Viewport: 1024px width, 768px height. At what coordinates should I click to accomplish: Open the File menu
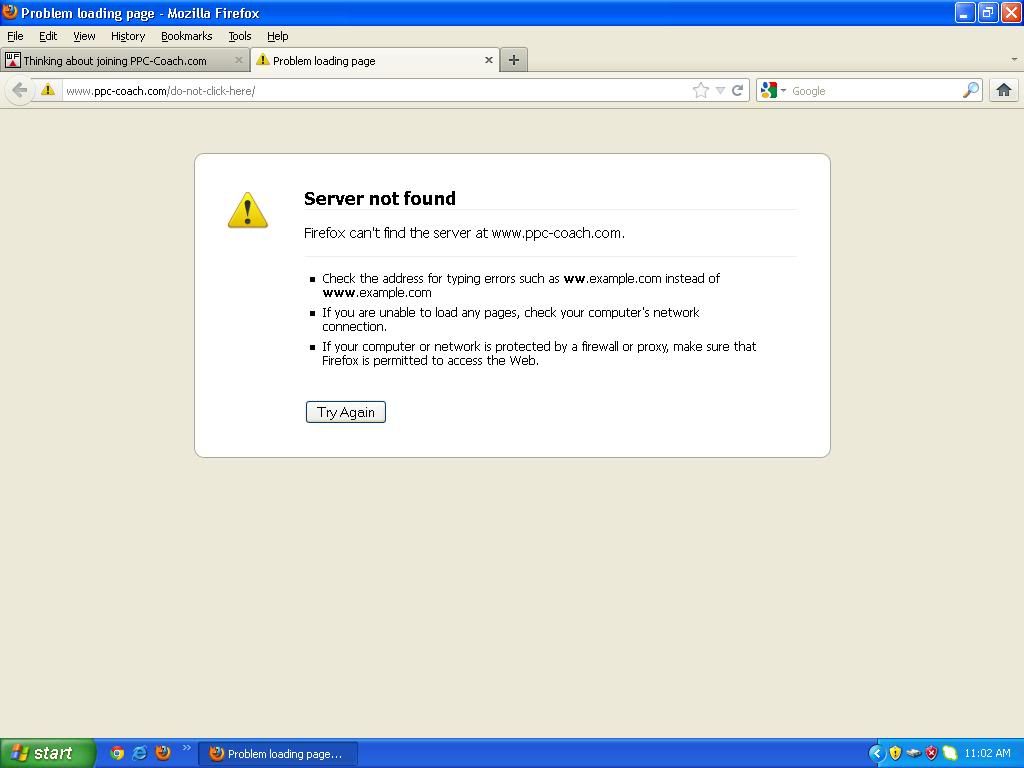15,36
